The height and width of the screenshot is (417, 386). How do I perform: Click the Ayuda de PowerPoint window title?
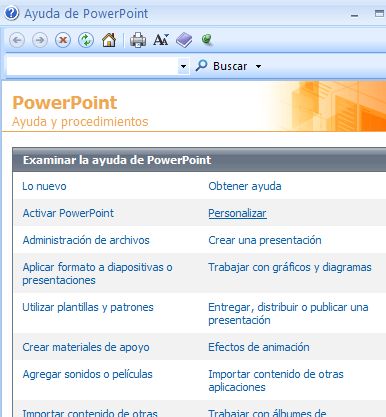86,14
